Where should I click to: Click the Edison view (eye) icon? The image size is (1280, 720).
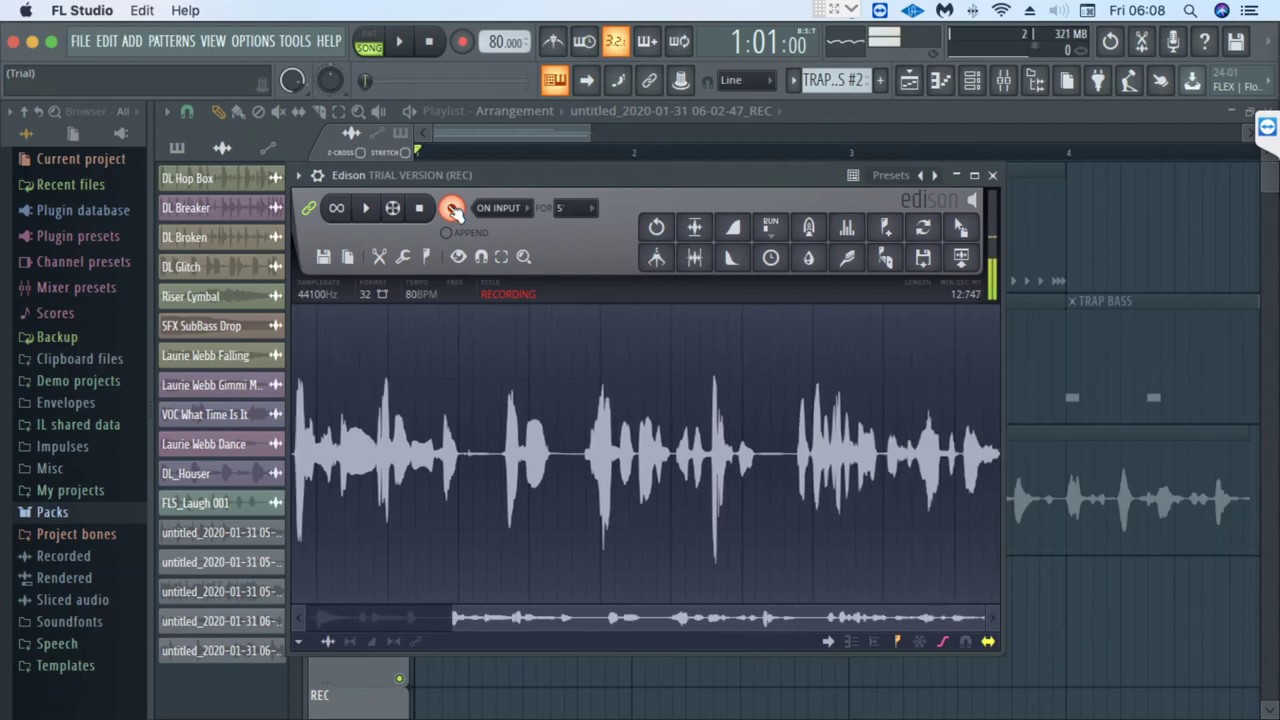click(x=458, y=257)
